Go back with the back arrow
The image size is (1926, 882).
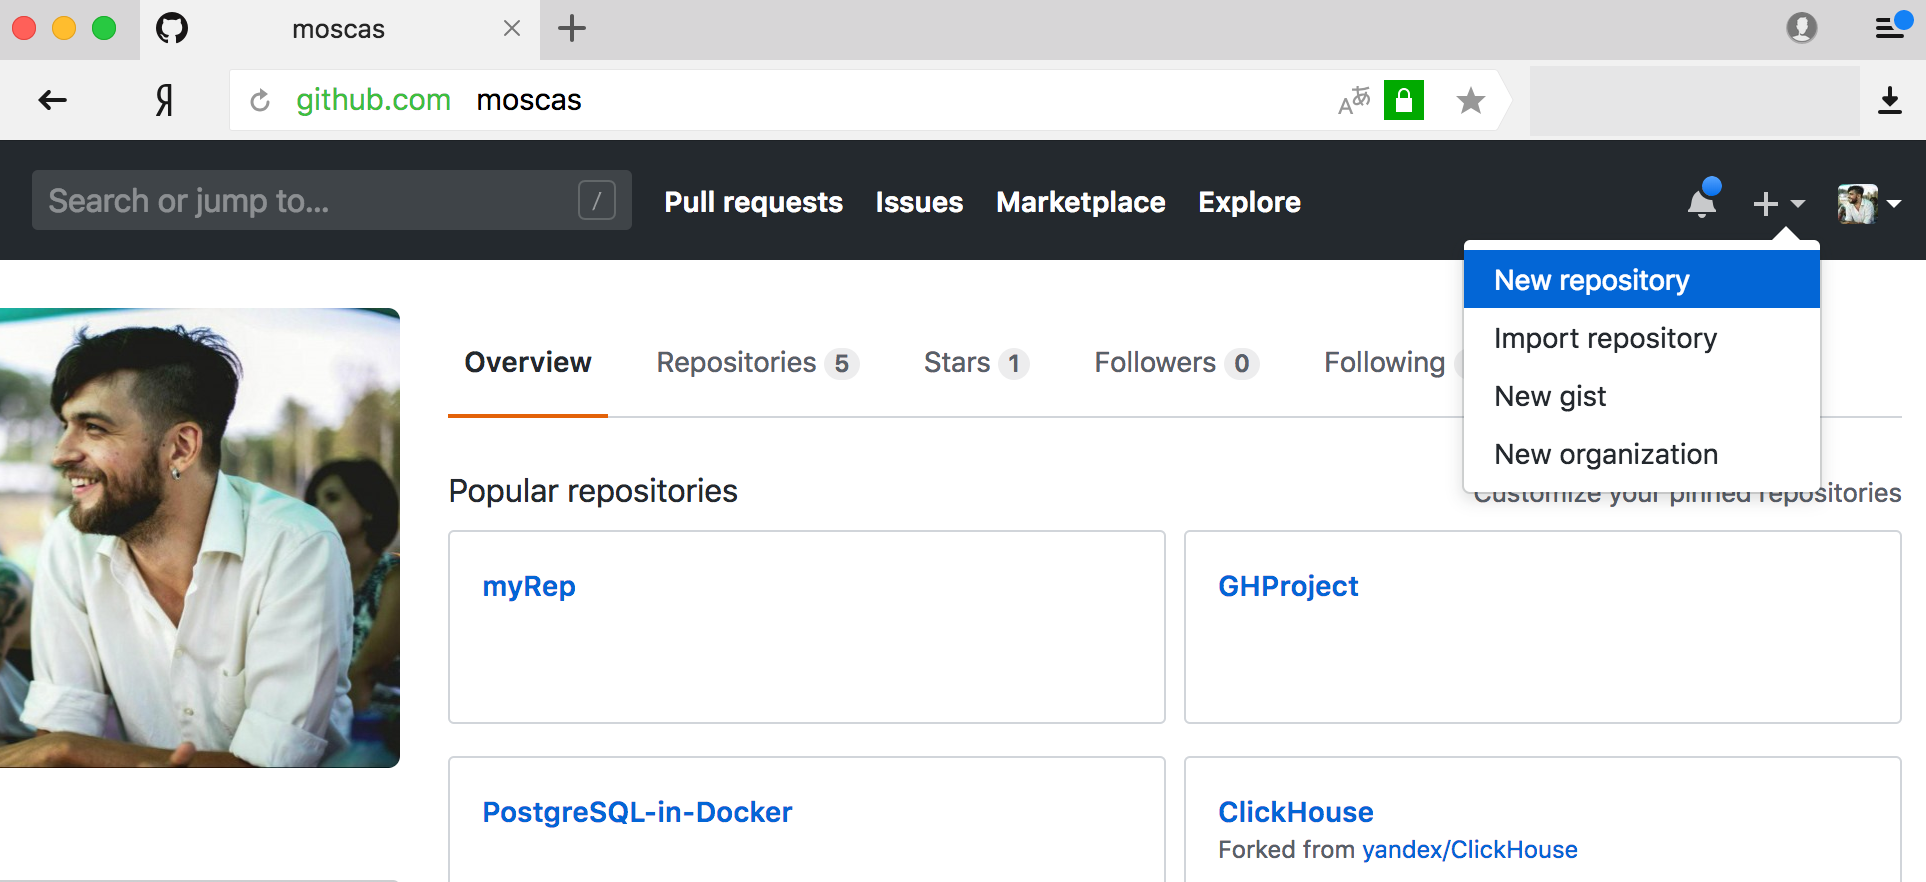52,100
